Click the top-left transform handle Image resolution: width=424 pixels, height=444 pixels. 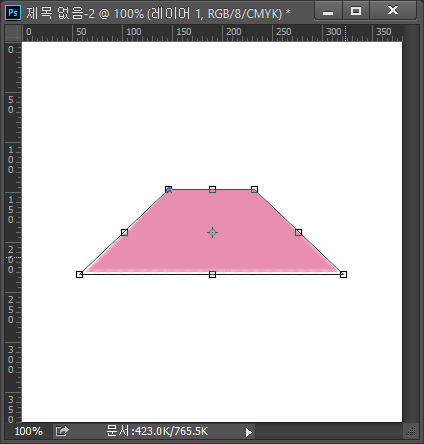(169, 190)
